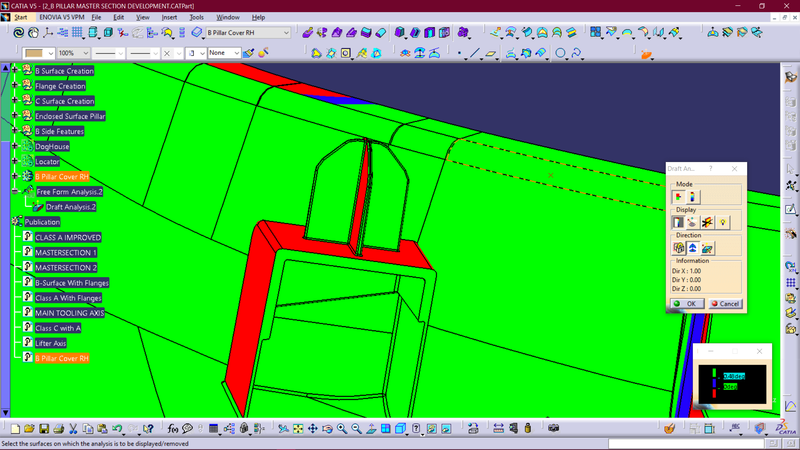
Task: Select the Lifter Axis publication
Action: tap(51, 343)
